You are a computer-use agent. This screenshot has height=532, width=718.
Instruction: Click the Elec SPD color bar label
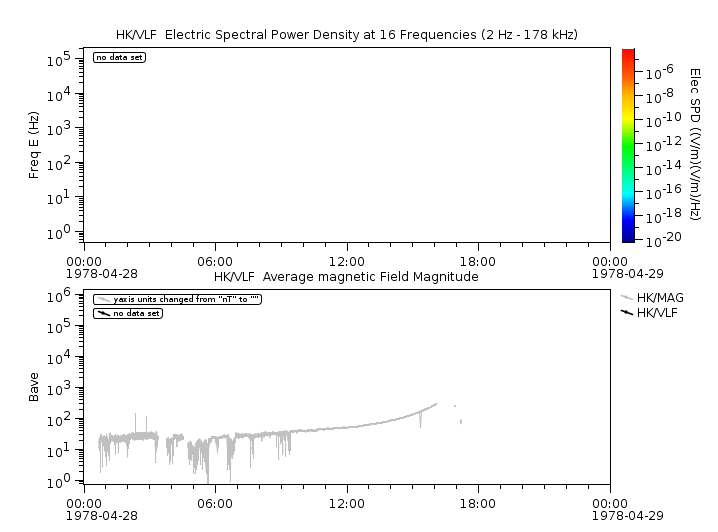click(694, 145)
